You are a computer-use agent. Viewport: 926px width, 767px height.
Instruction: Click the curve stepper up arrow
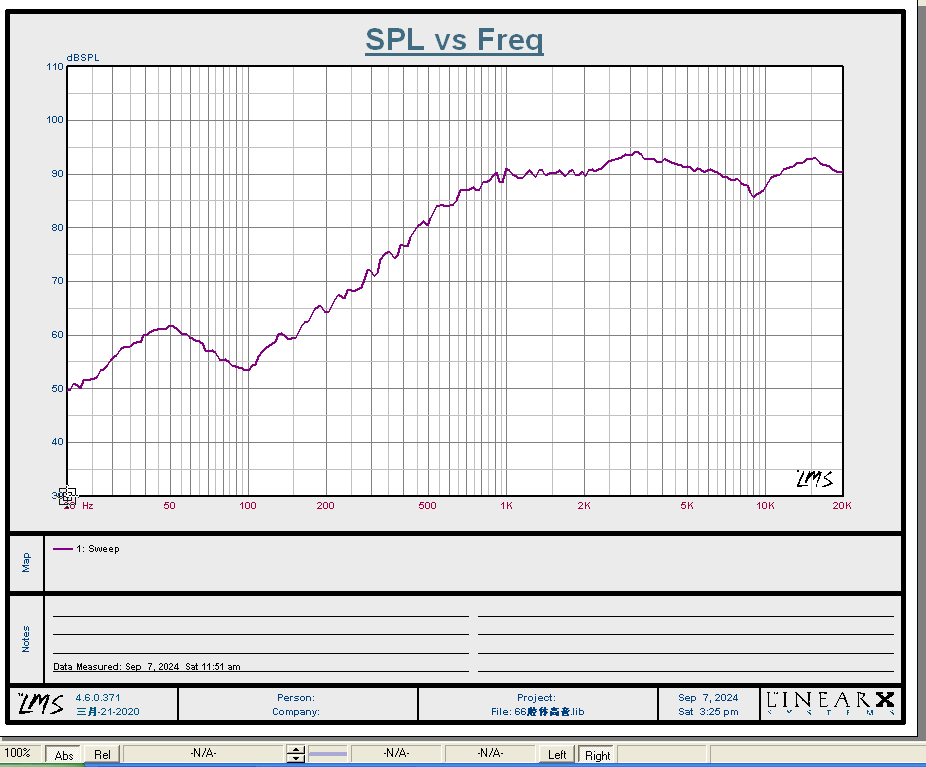(x=295, y=749)
